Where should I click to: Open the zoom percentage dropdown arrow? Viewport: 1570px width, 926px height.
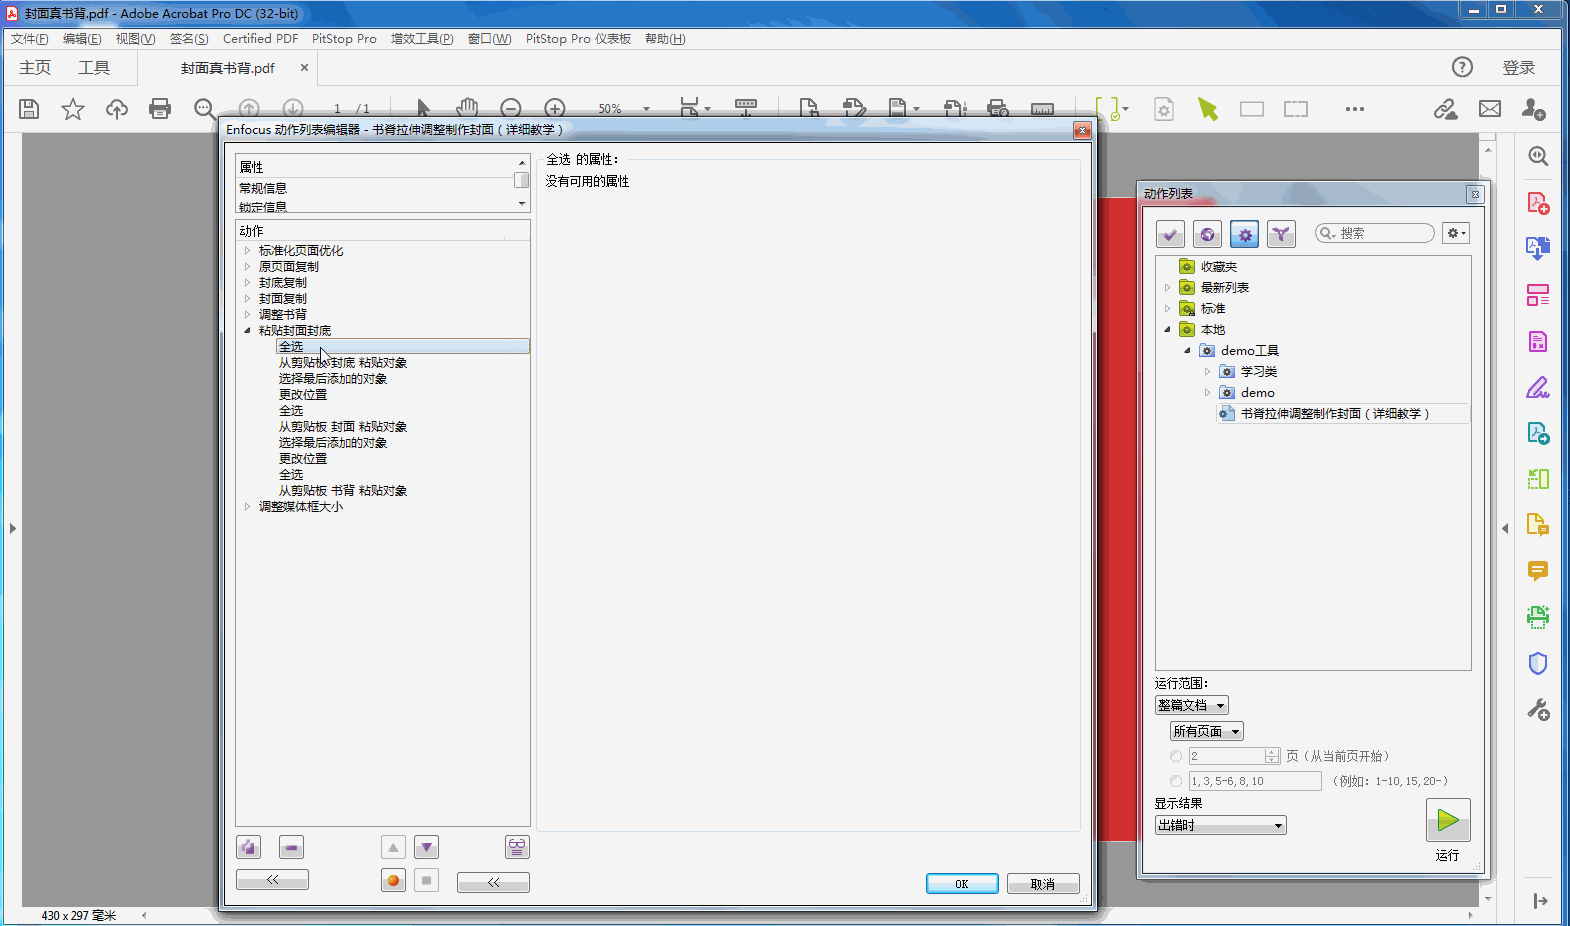[x=646, y=109]
